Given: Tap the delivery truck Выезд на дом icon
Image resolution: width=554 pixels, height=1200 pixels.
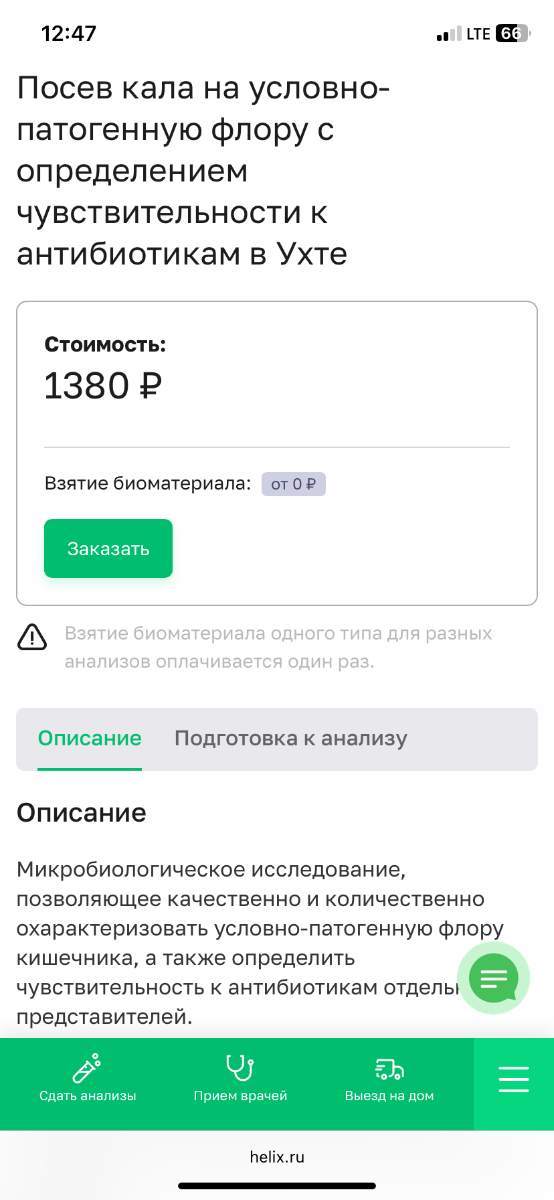Looking at the screenshot, I should tap(389, 1069).
